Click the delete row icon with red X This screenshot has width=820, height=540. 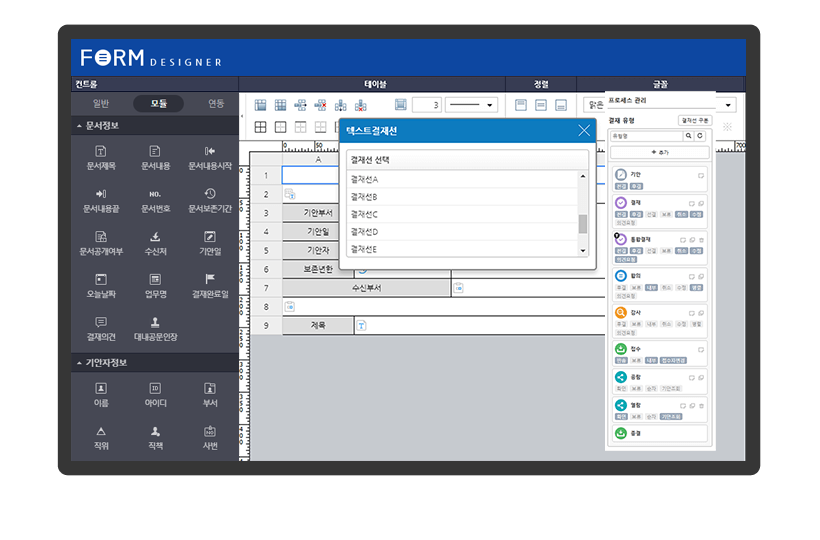click(x=321, y=105)
